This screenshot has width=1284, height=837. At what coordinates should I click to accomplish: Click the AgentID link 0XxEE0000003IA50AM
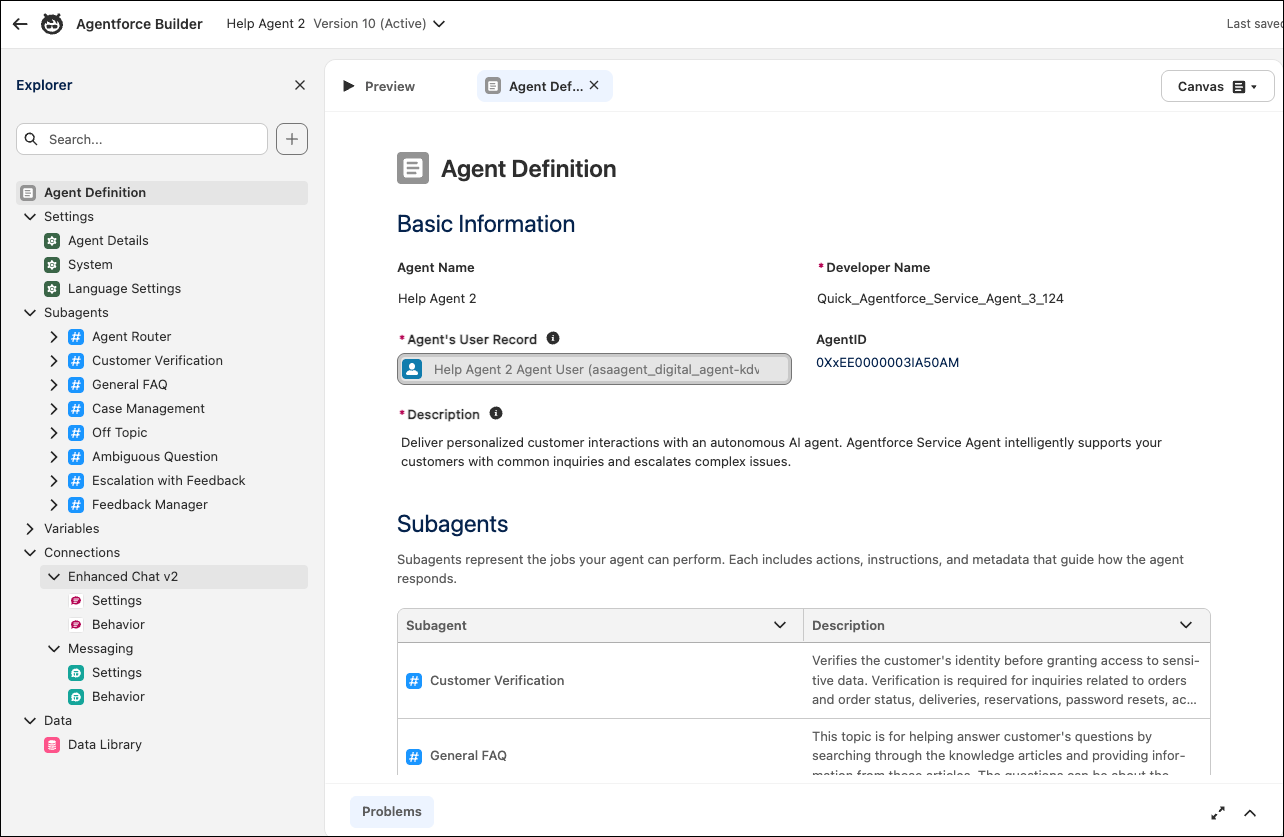(888, 363)
